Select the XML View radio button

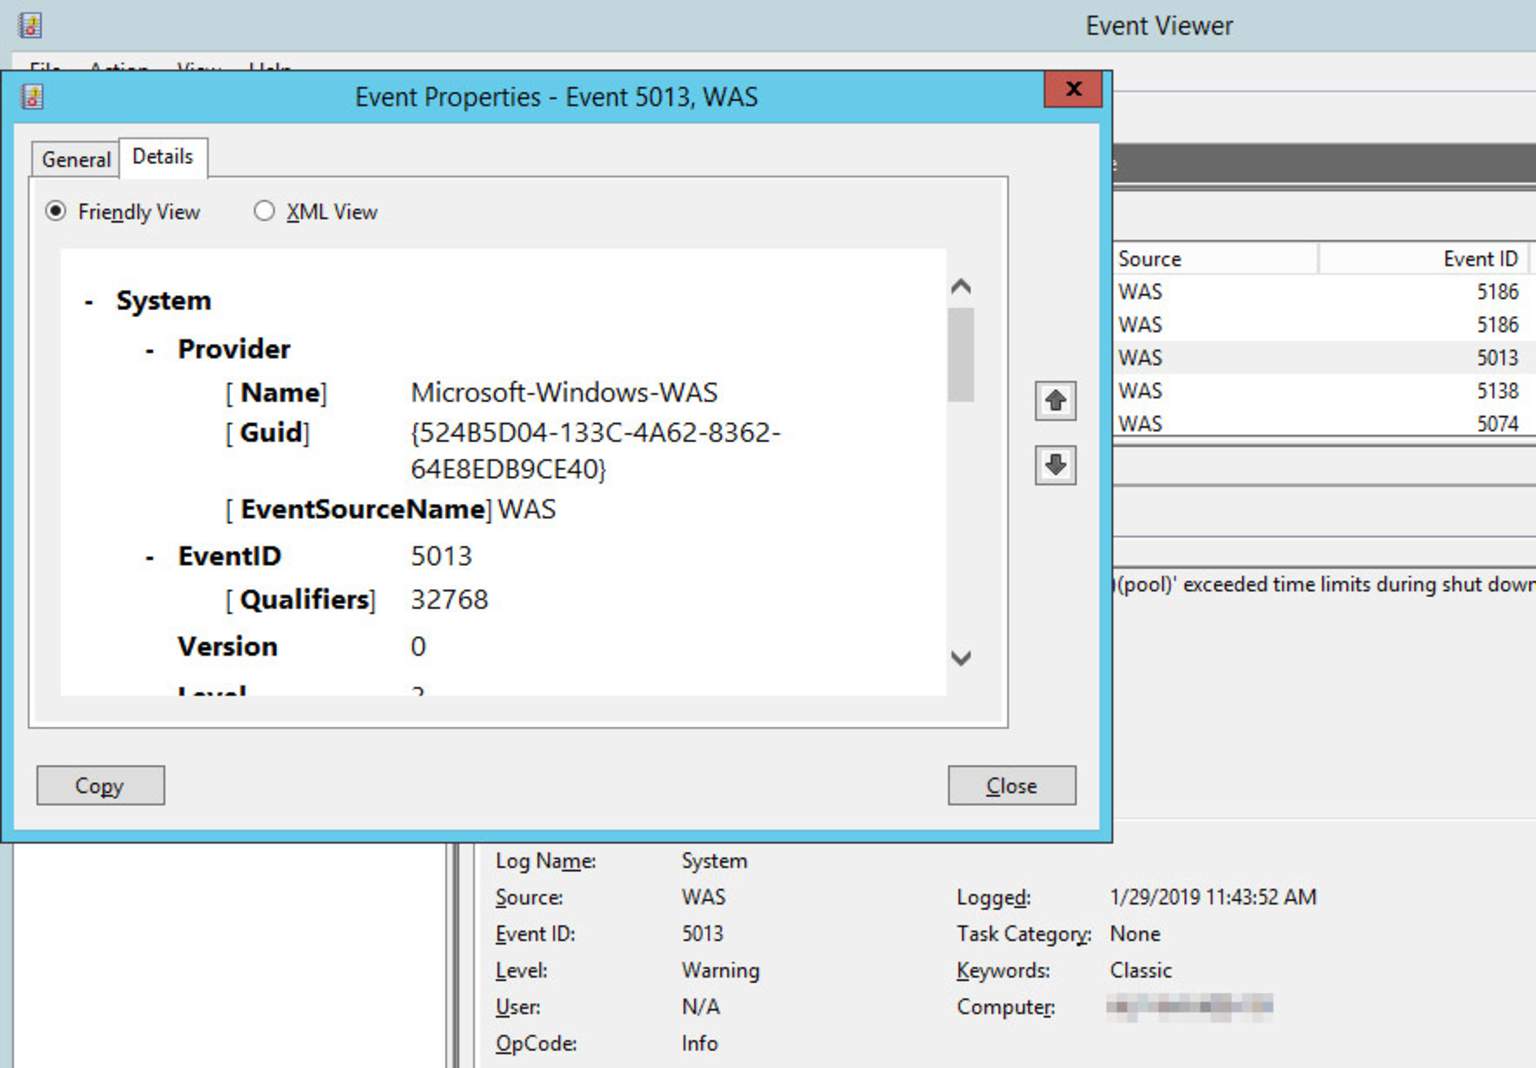pos(265,211)
